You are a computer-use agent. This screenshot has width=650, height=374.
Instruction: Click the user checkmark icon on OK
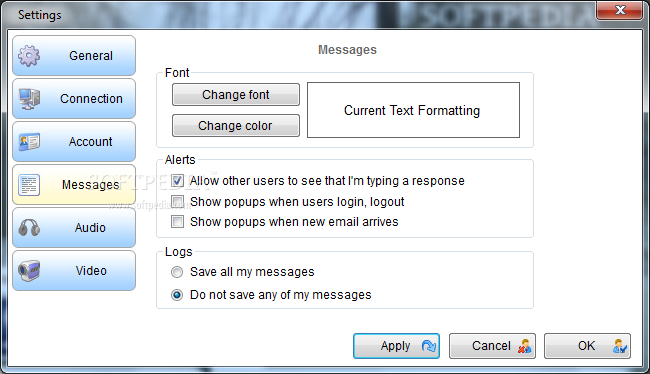pos(620,346)
